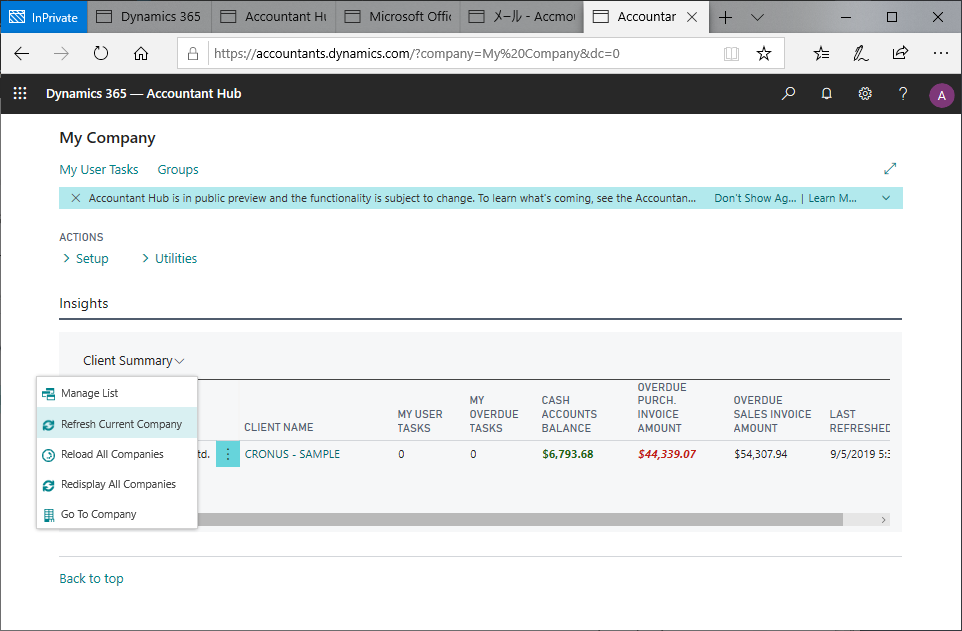Image resolution: width=962 pixels, height=631 pixels.
Task: Add page to favorites with star icon
Action: [x=763, y=53]
